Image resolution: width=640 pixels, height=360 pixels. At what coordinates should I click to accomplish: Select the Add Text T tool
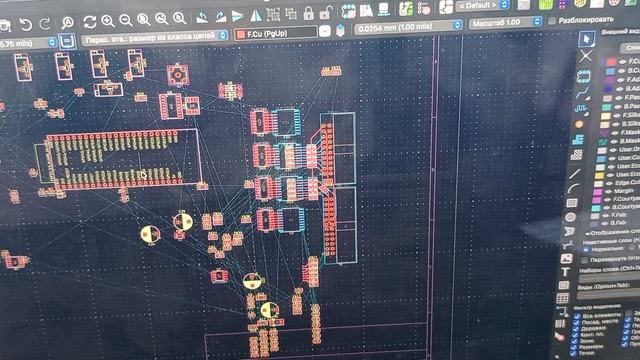565,271
